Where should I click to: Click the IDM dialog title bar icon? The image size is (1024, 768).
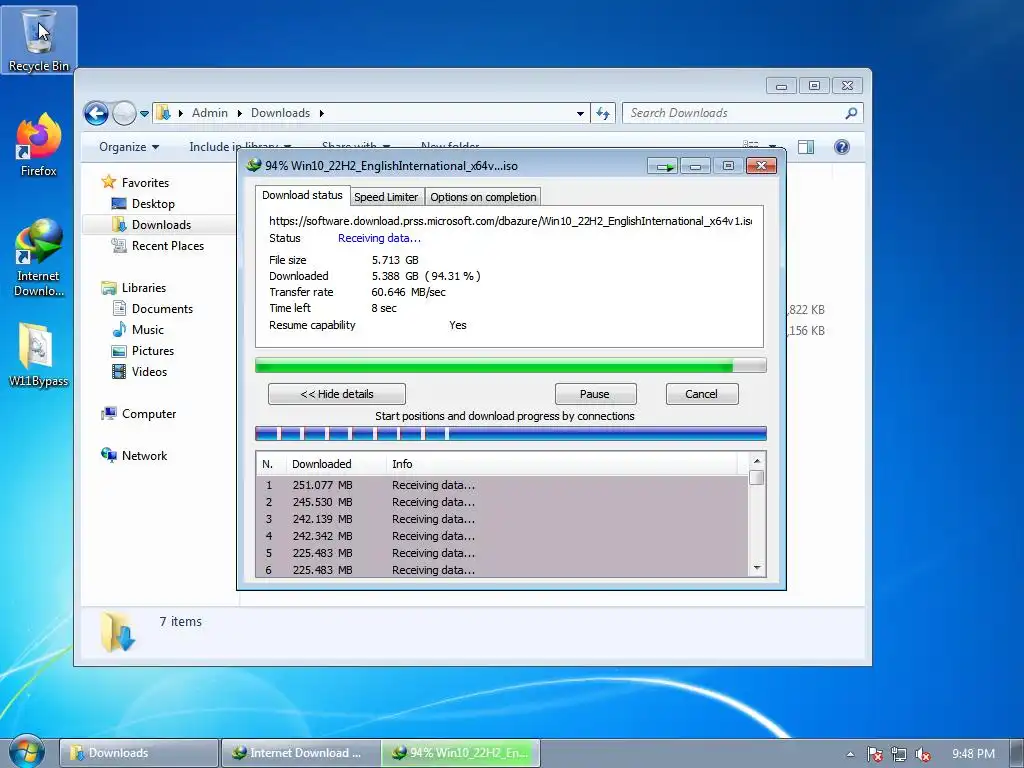pos(253,166)
